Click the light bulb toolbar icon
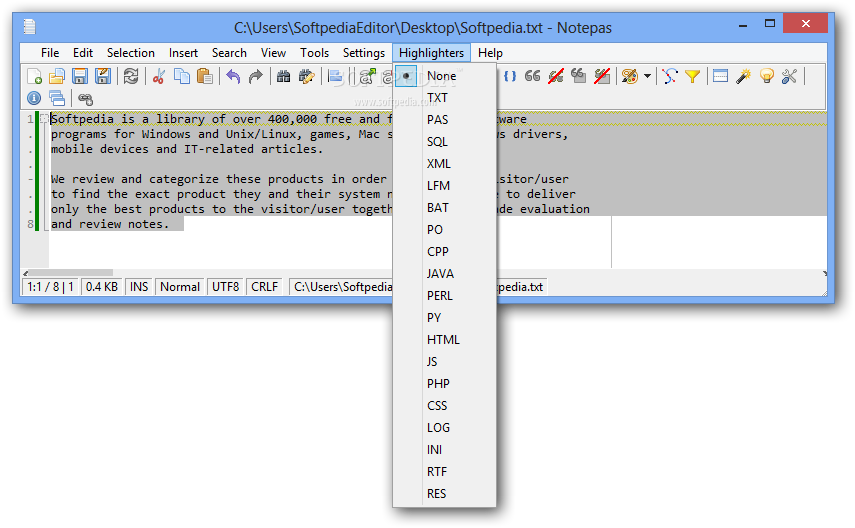The height and width of the screenshot is (528, 855). (x=767, y=76)
